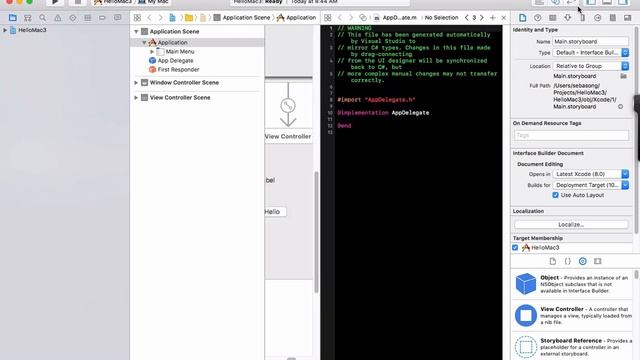
Task: Show the Attributes inspector
Action: [x=568, y=18]
